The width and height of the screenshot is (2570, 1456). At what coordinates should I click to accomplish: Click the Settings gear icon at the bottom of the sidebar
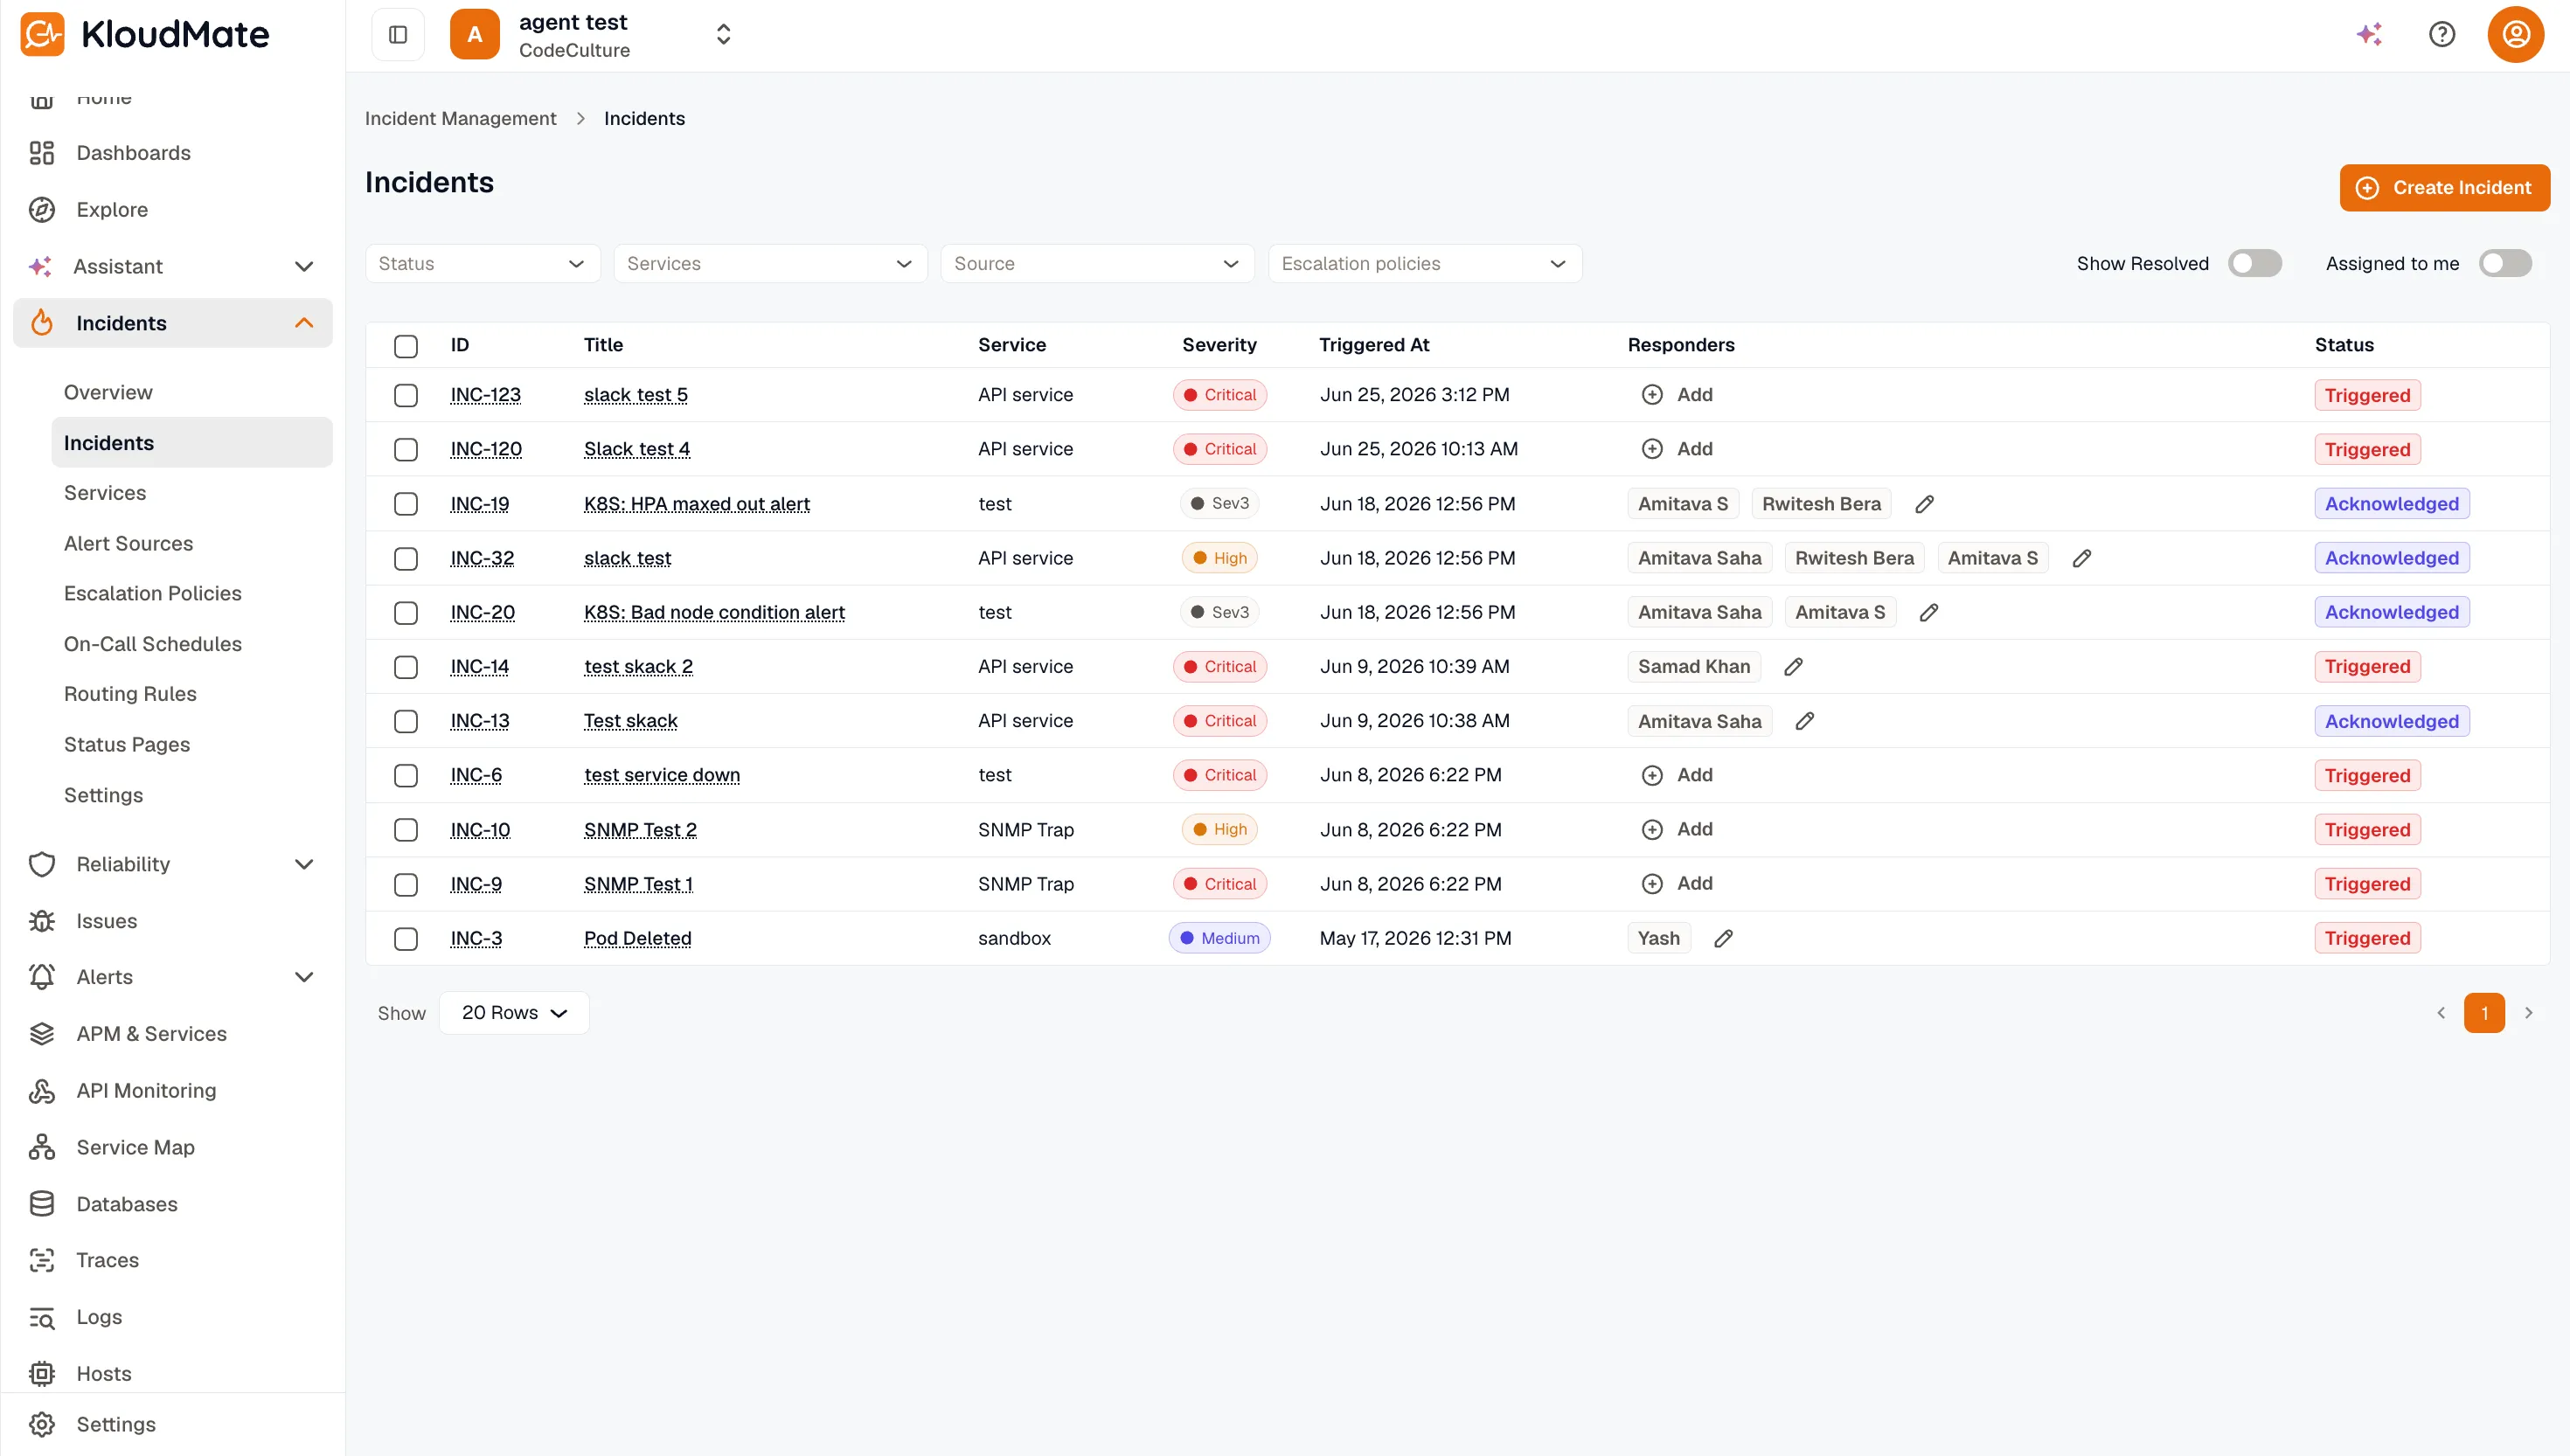(x=42, y=1425)
